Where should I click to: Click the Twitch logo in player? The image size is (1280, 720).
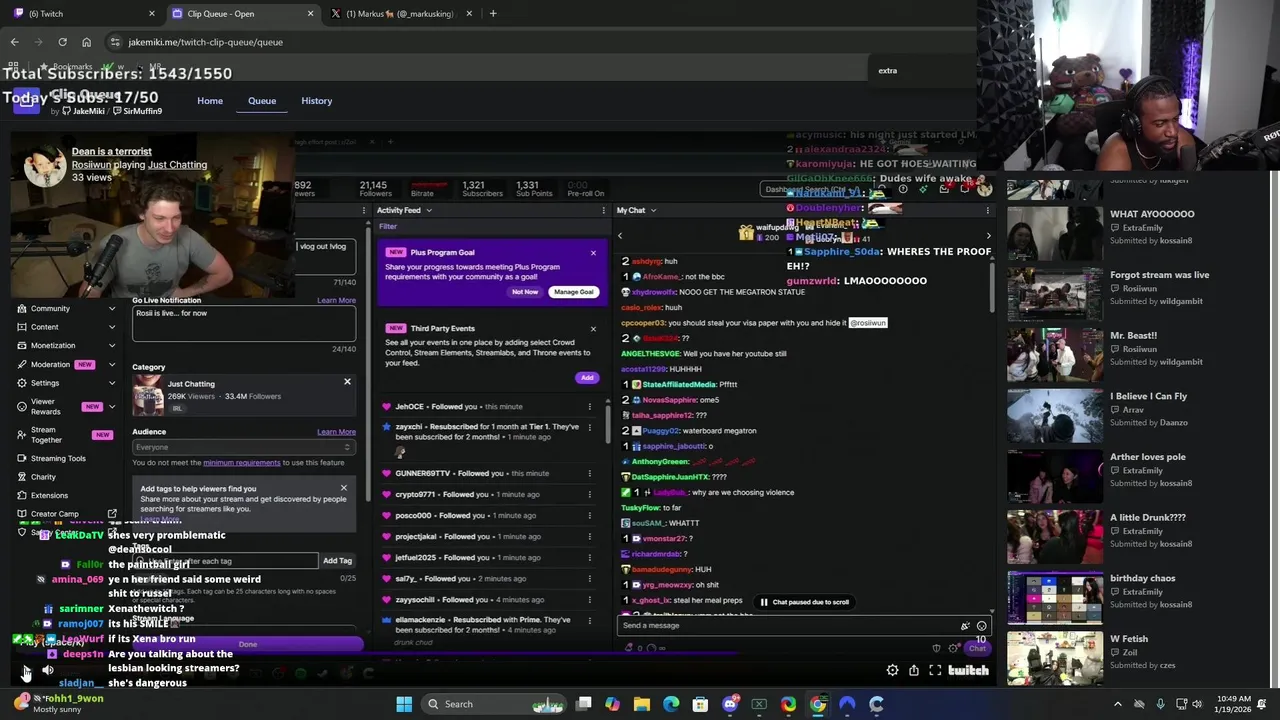968,671
